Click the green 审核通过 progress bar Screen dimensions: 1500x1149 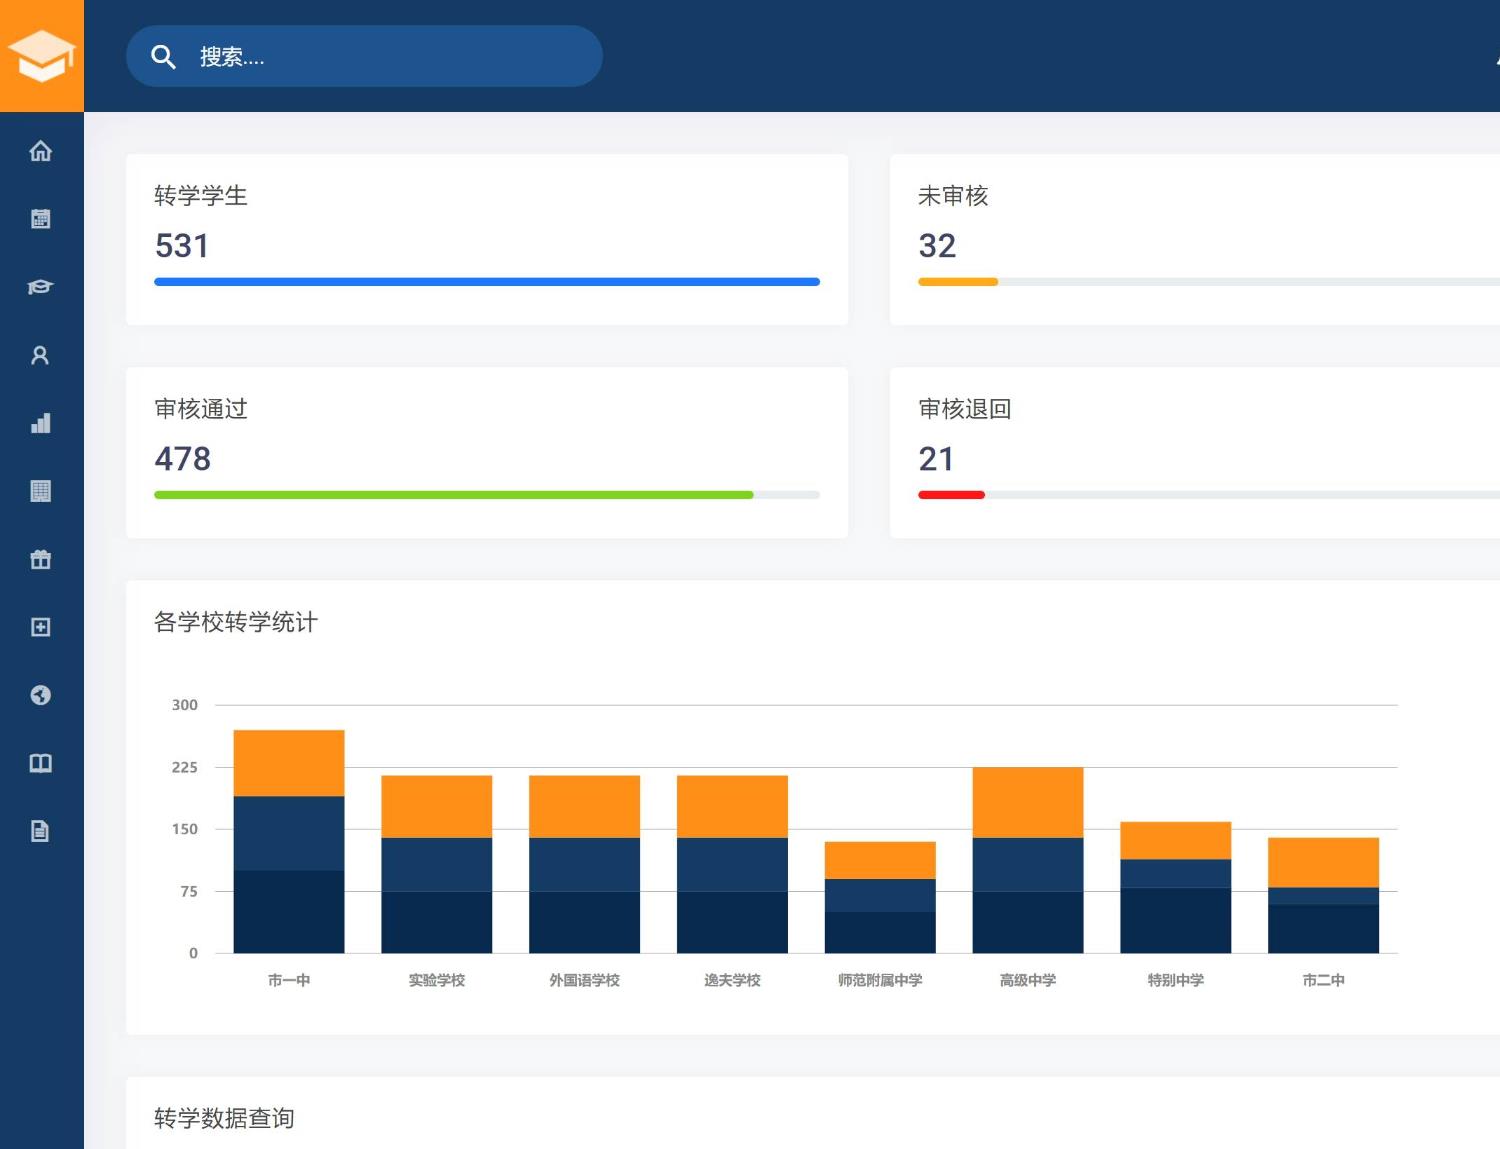click(x=453, y=495)
